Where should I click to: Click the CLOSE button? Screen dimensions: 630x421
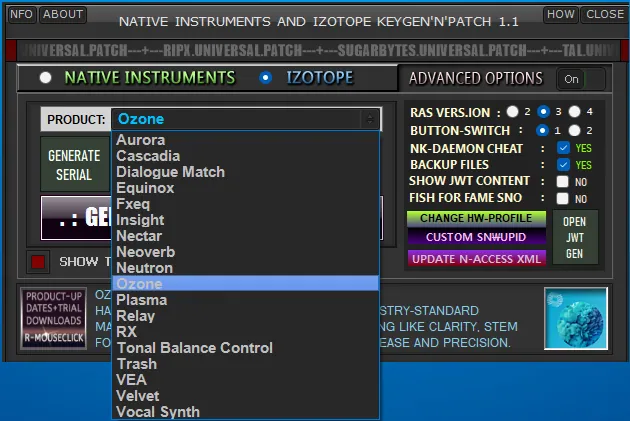[x=605, y=14]
